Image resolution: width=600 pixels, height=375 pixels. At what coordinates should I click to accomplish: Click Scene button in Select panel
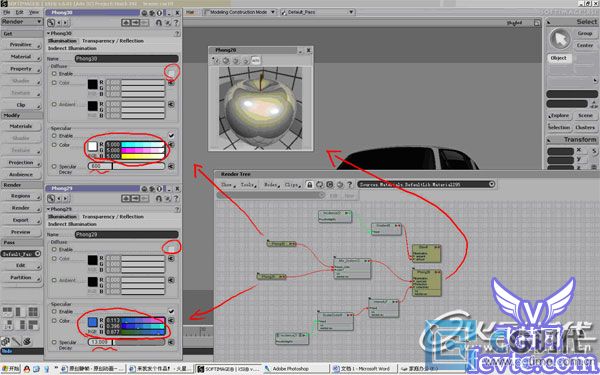coord(585,115)
